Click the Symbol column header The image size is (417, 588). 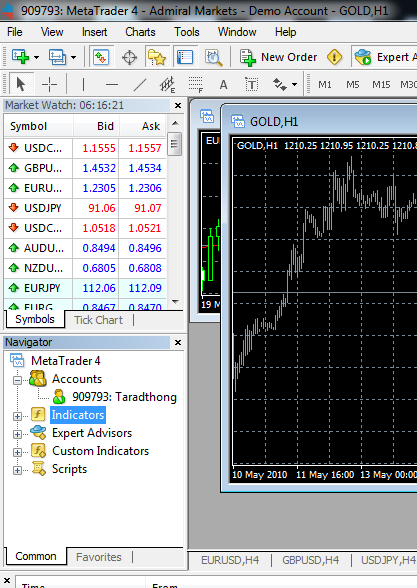[x=39, y=126]
